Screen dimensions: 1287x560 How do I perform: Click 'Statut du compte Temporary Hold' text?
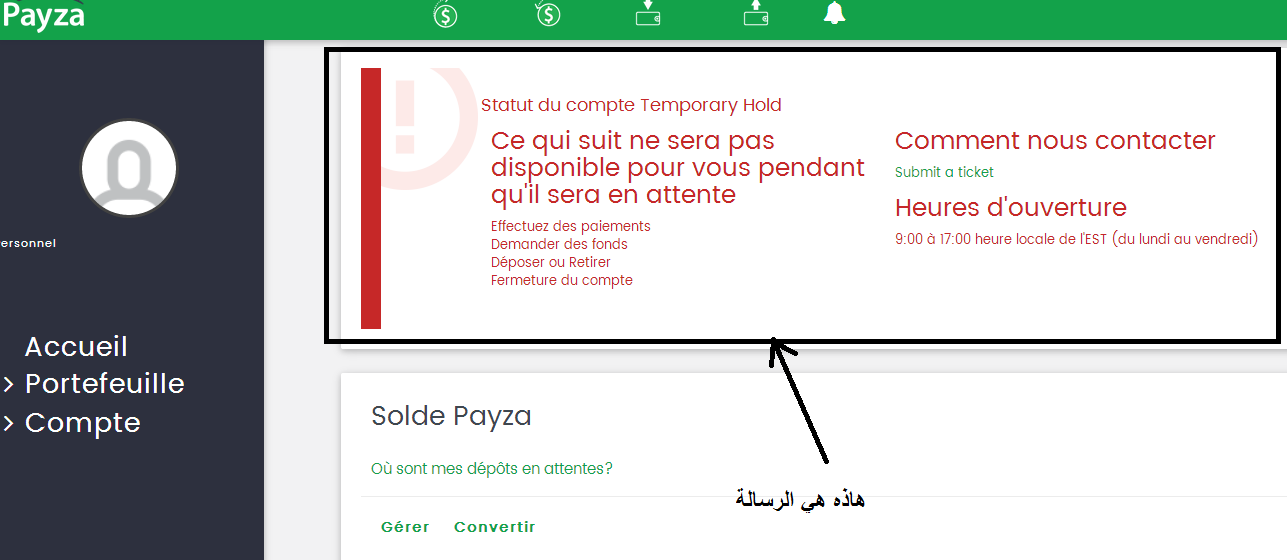click(631, 105)
